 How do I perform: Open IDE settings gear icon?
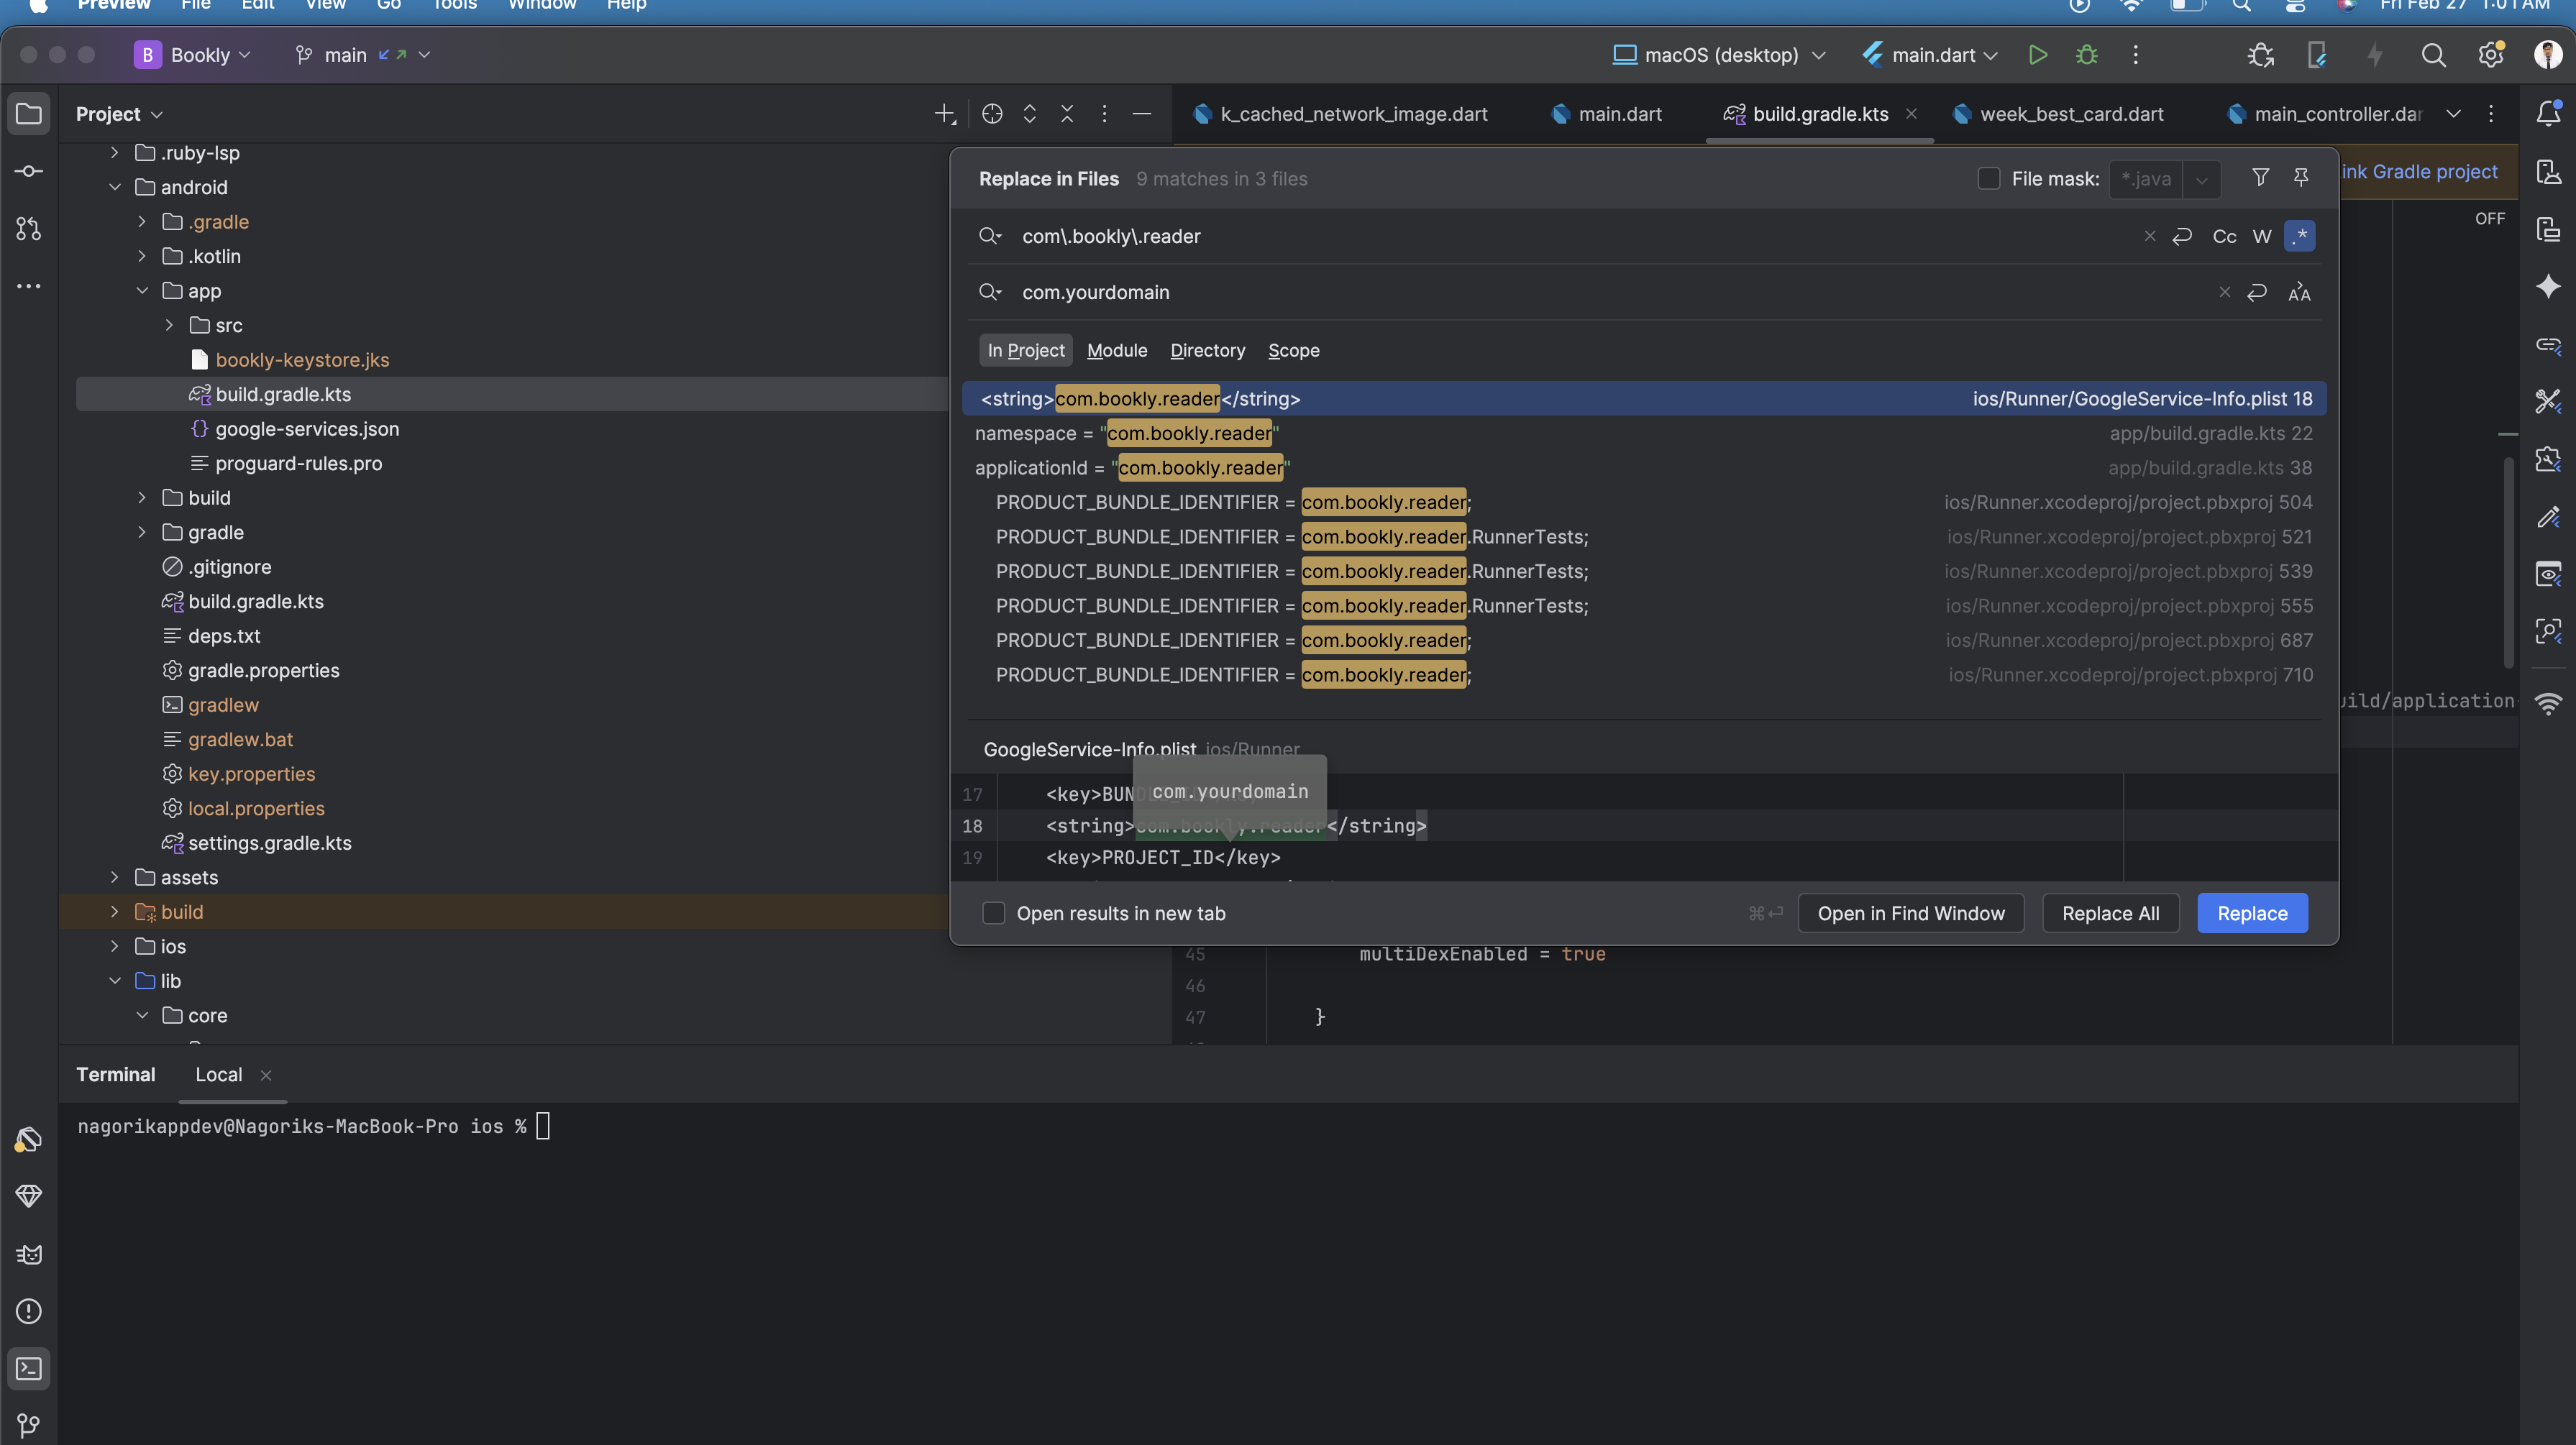pyautogui.click(x=2491, y=55)
